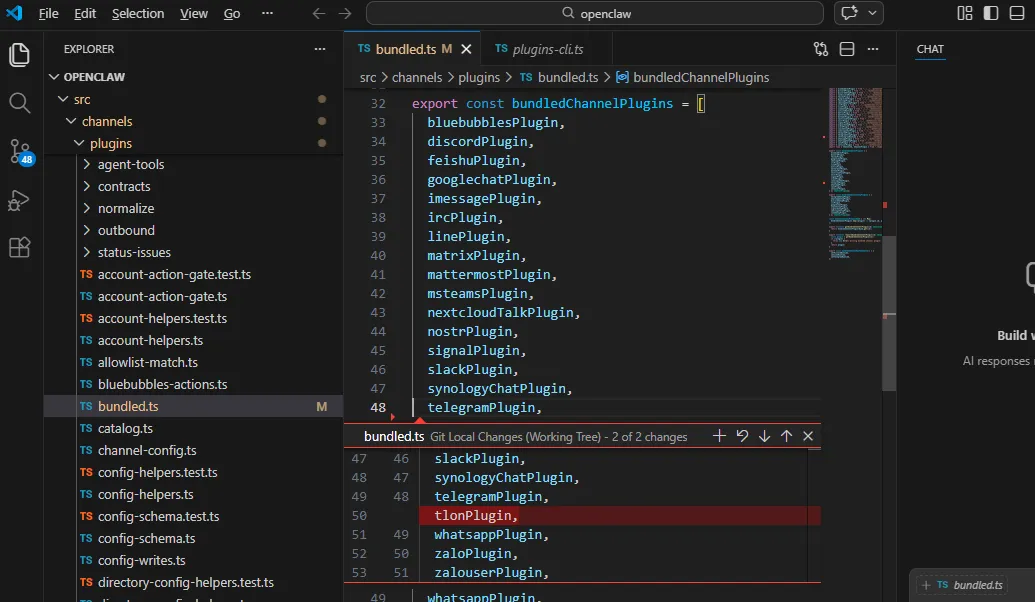Click bundledChannelPlugins in the breadcrumb
The image size is (1035, 602).
[x=700, y=77]
